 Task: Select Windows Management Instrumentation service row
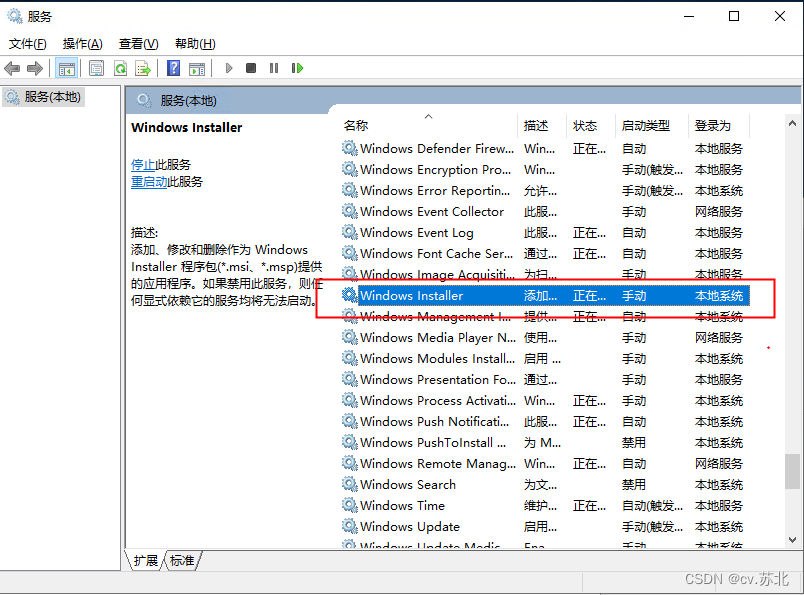(545, 316)
